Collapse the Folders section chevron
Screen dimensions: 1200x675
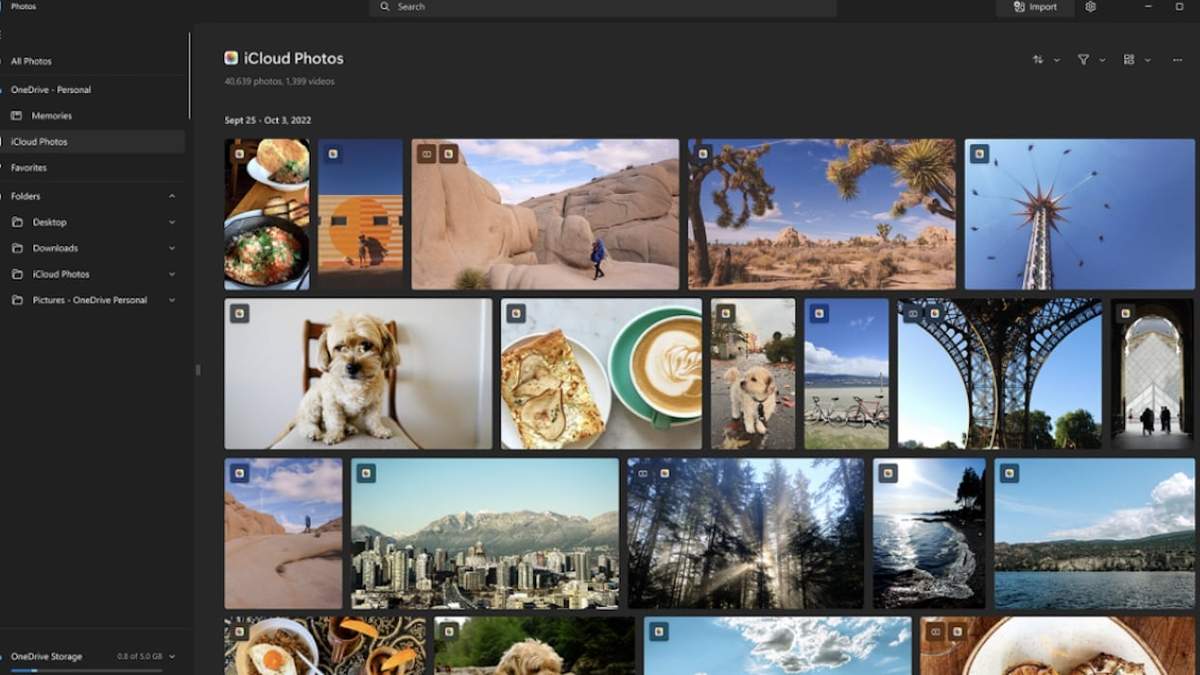pyautogui.click(x=172, y=196)
